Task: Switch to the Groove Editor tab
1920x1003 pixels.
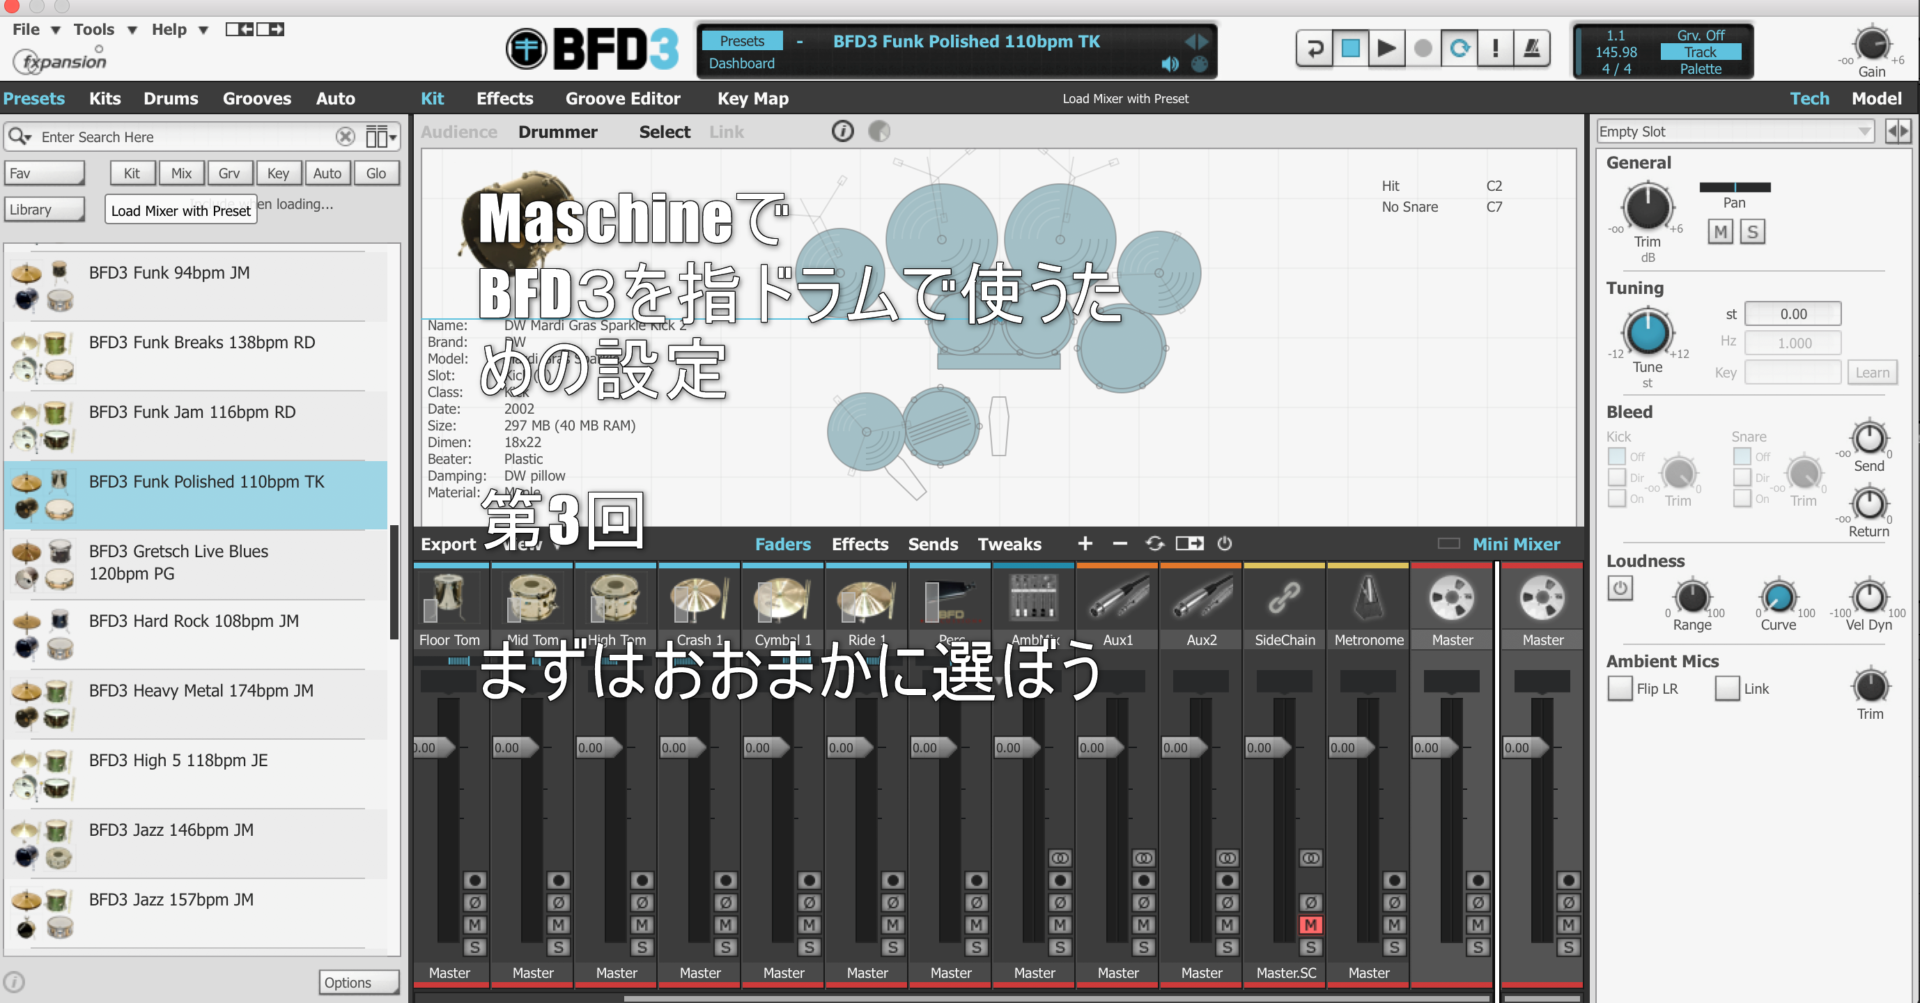Action: (x=622, y=98)
